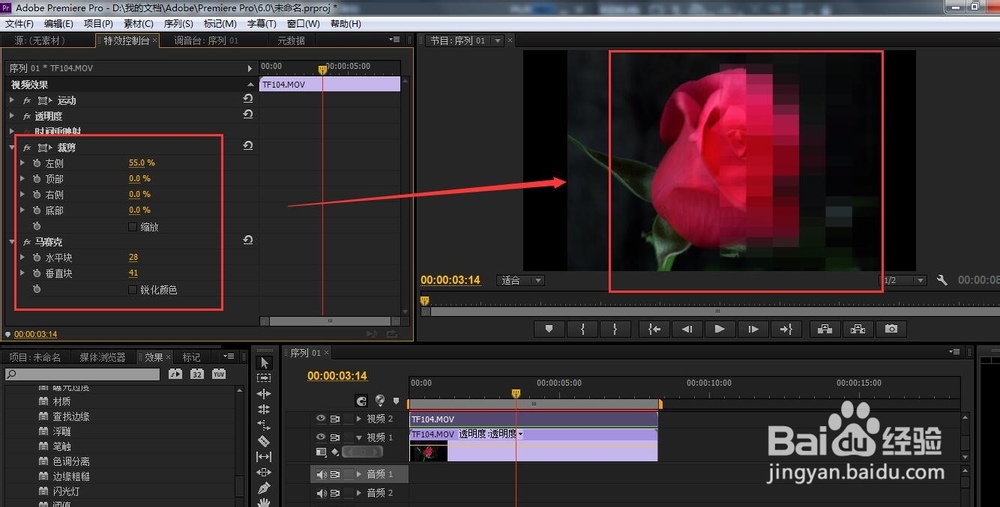The image size is (1000, 507).
Task: Open program monitor settings wrench
Action: point(941,280)
